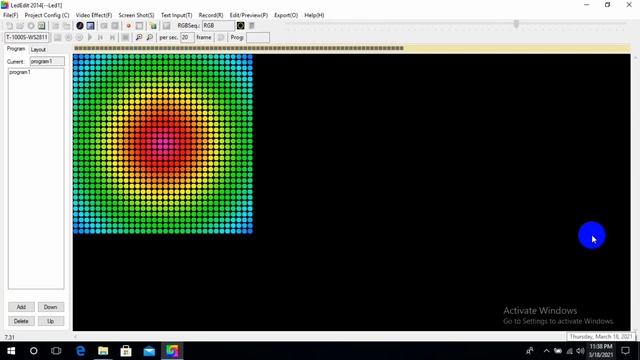This screenshot has height=360, width=640.
Task: Open the Windows Start menu
Action: click(11, 351)
